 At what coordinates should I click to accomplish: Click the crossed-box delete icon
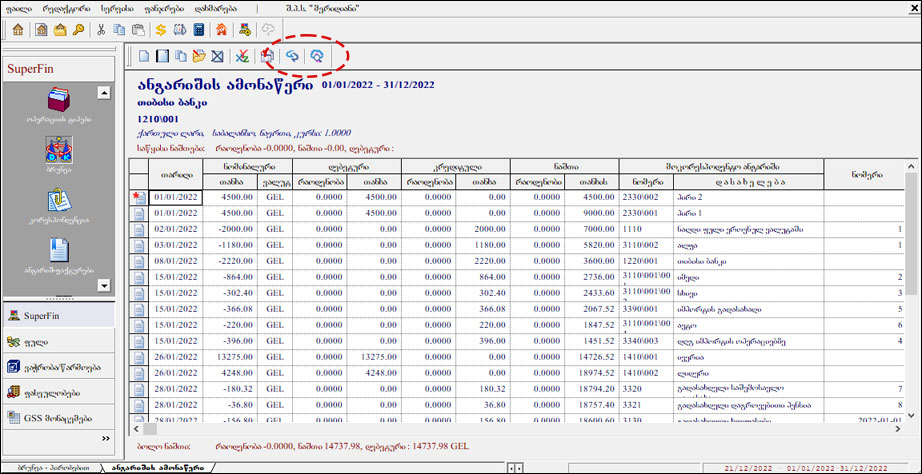pos(218,56)
